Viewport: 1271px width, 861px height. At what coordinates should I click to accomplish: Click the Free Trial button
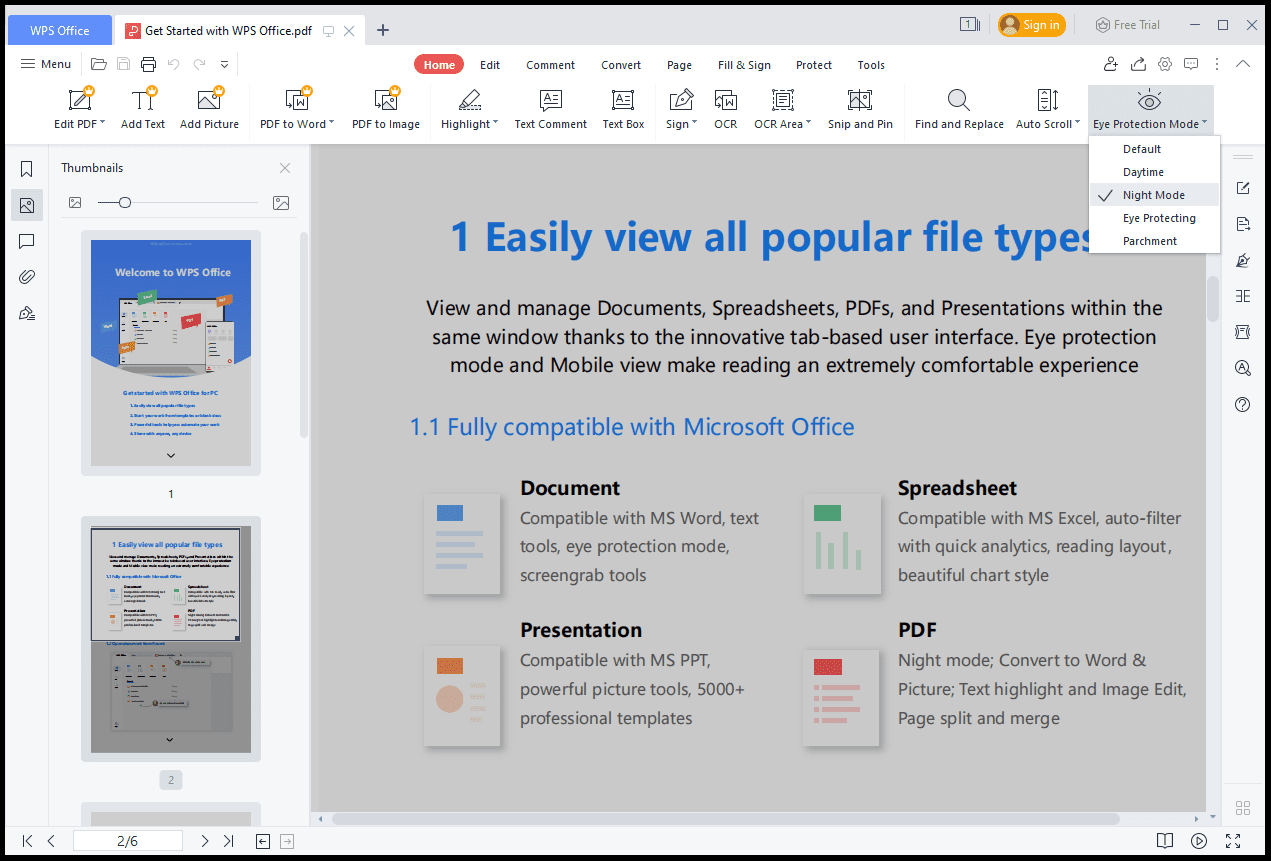coord(1127,25)
